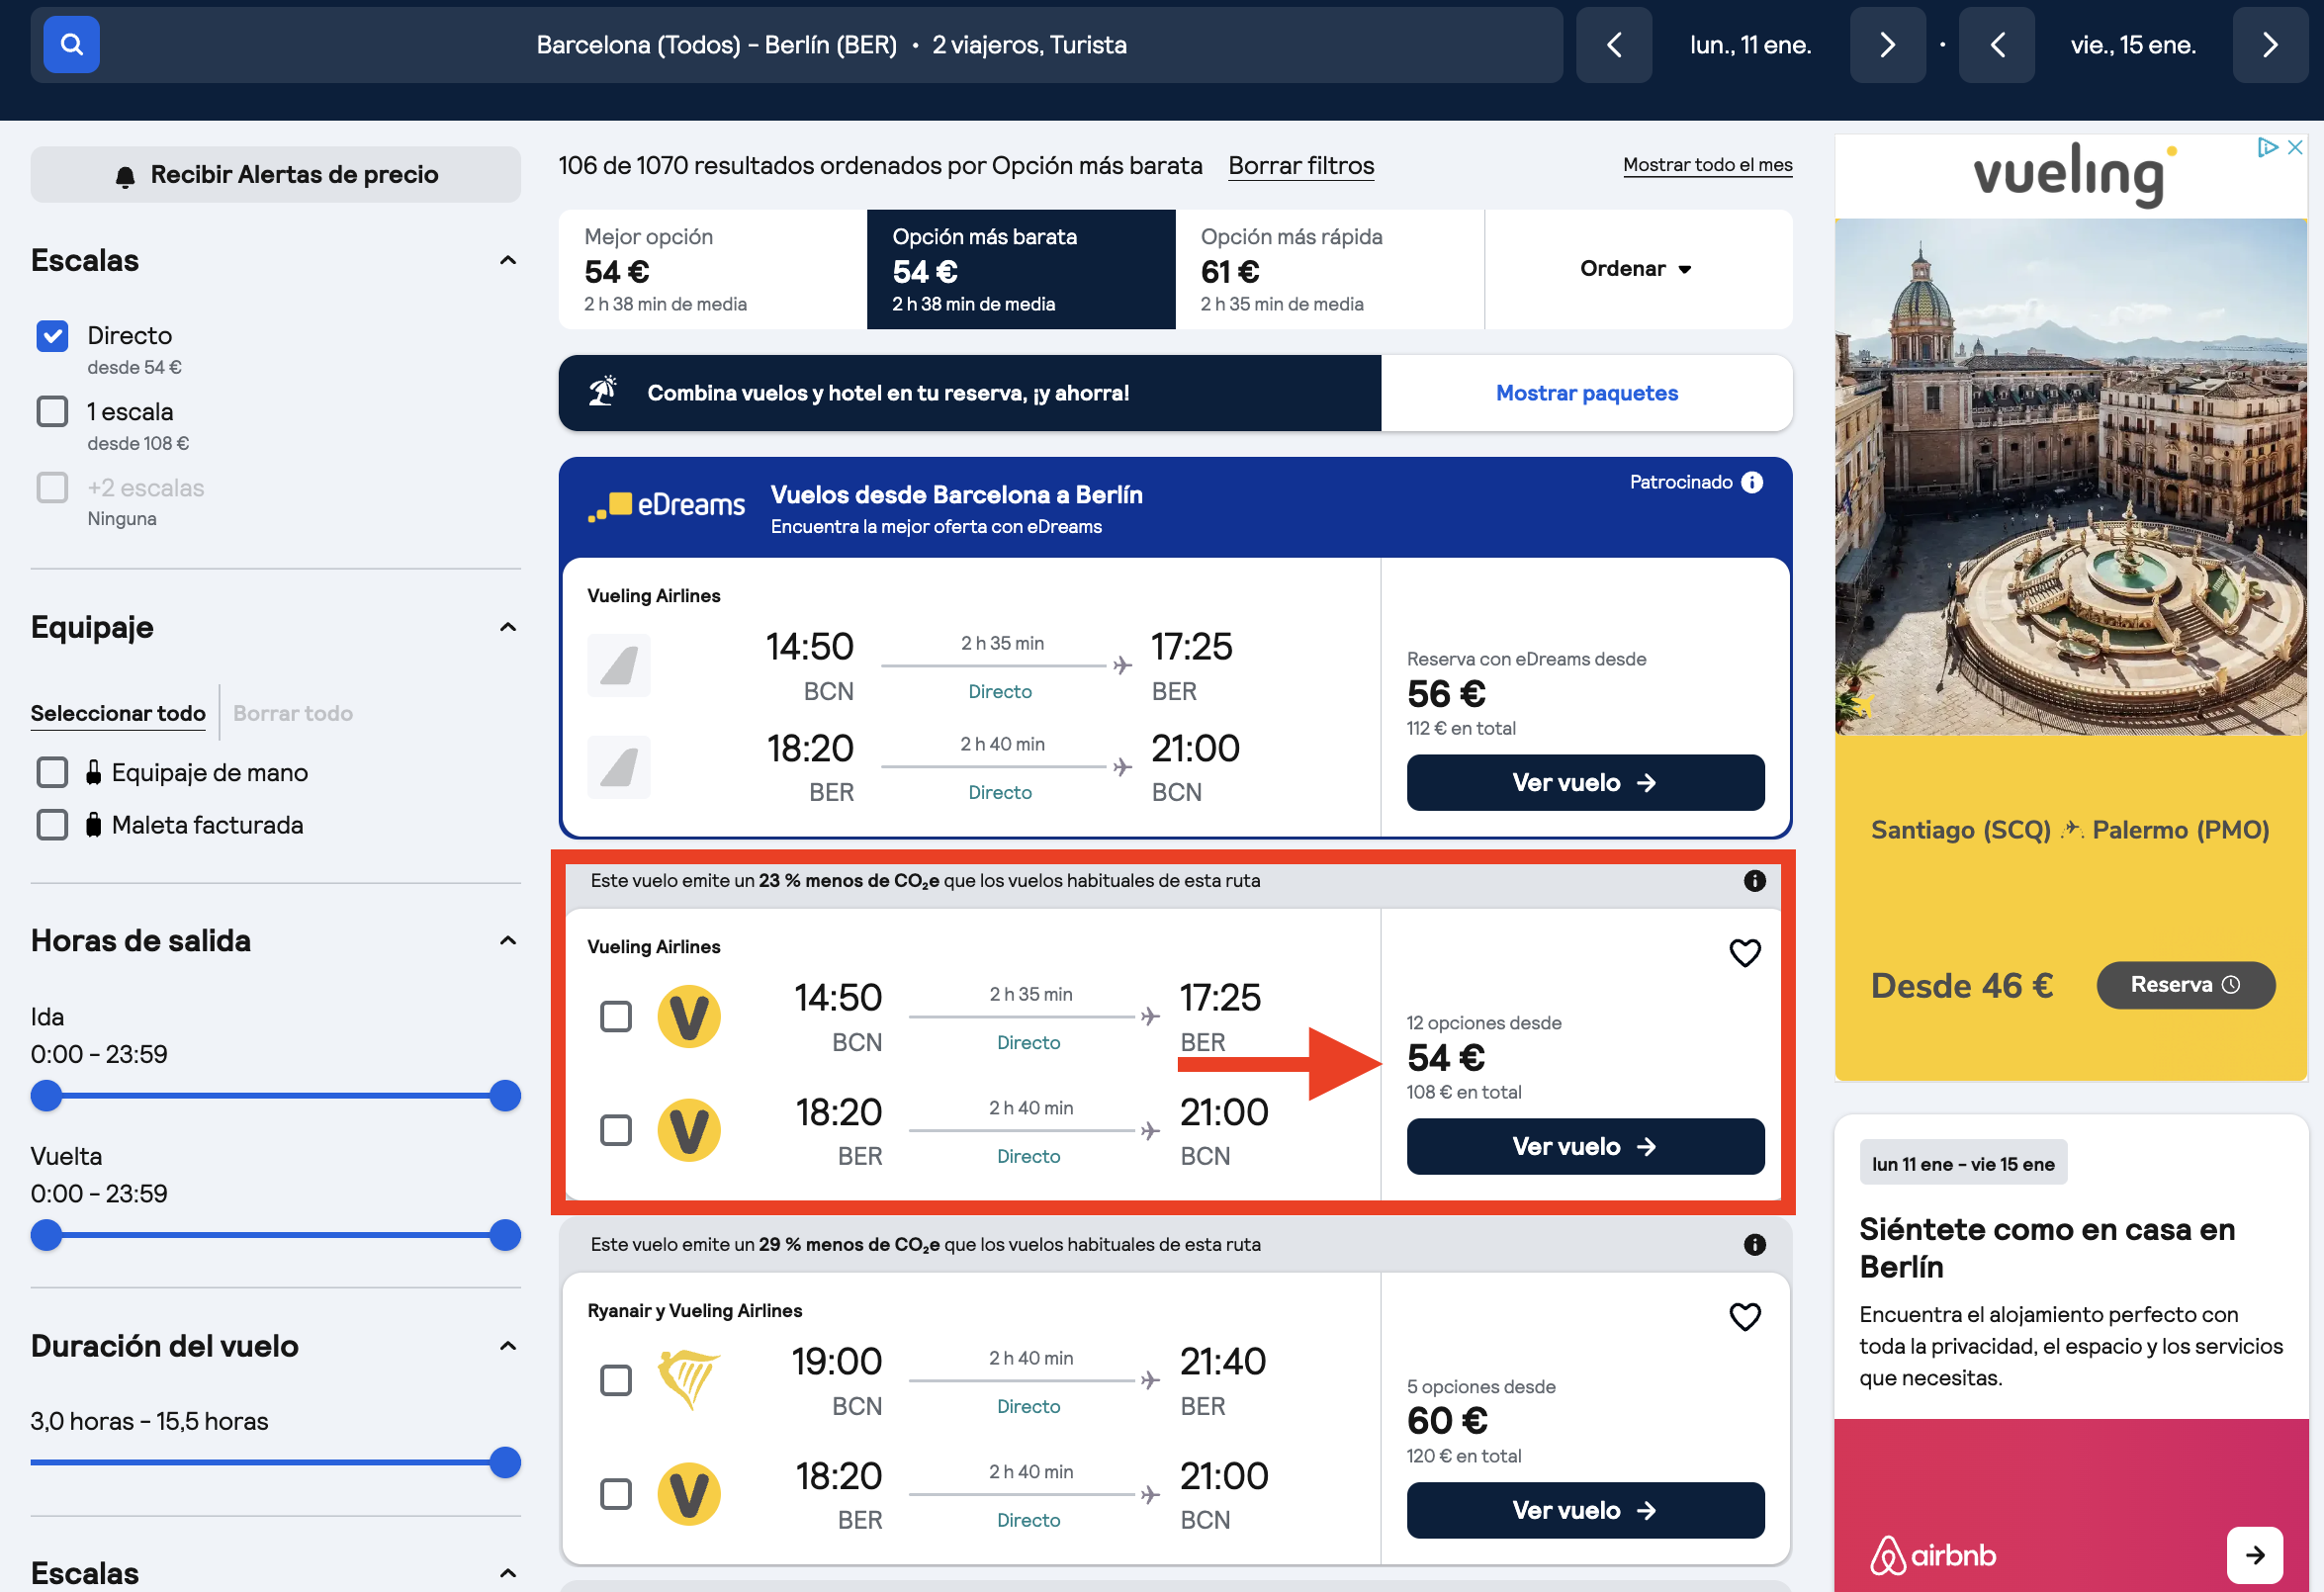Select the 14:50 BCN Vueling outbound leg checkbox
The width and height of the screenshot is (2324, 1592).
pyautogui.click(x=616, y=1017)
